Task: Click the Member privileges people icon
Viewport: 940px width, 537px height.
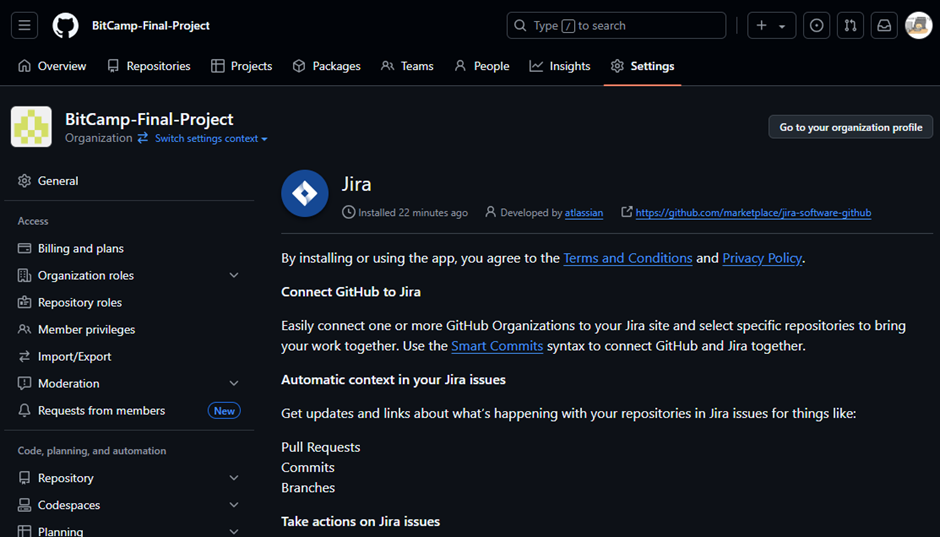Action: pyautogui.click(x=24, y=329)
